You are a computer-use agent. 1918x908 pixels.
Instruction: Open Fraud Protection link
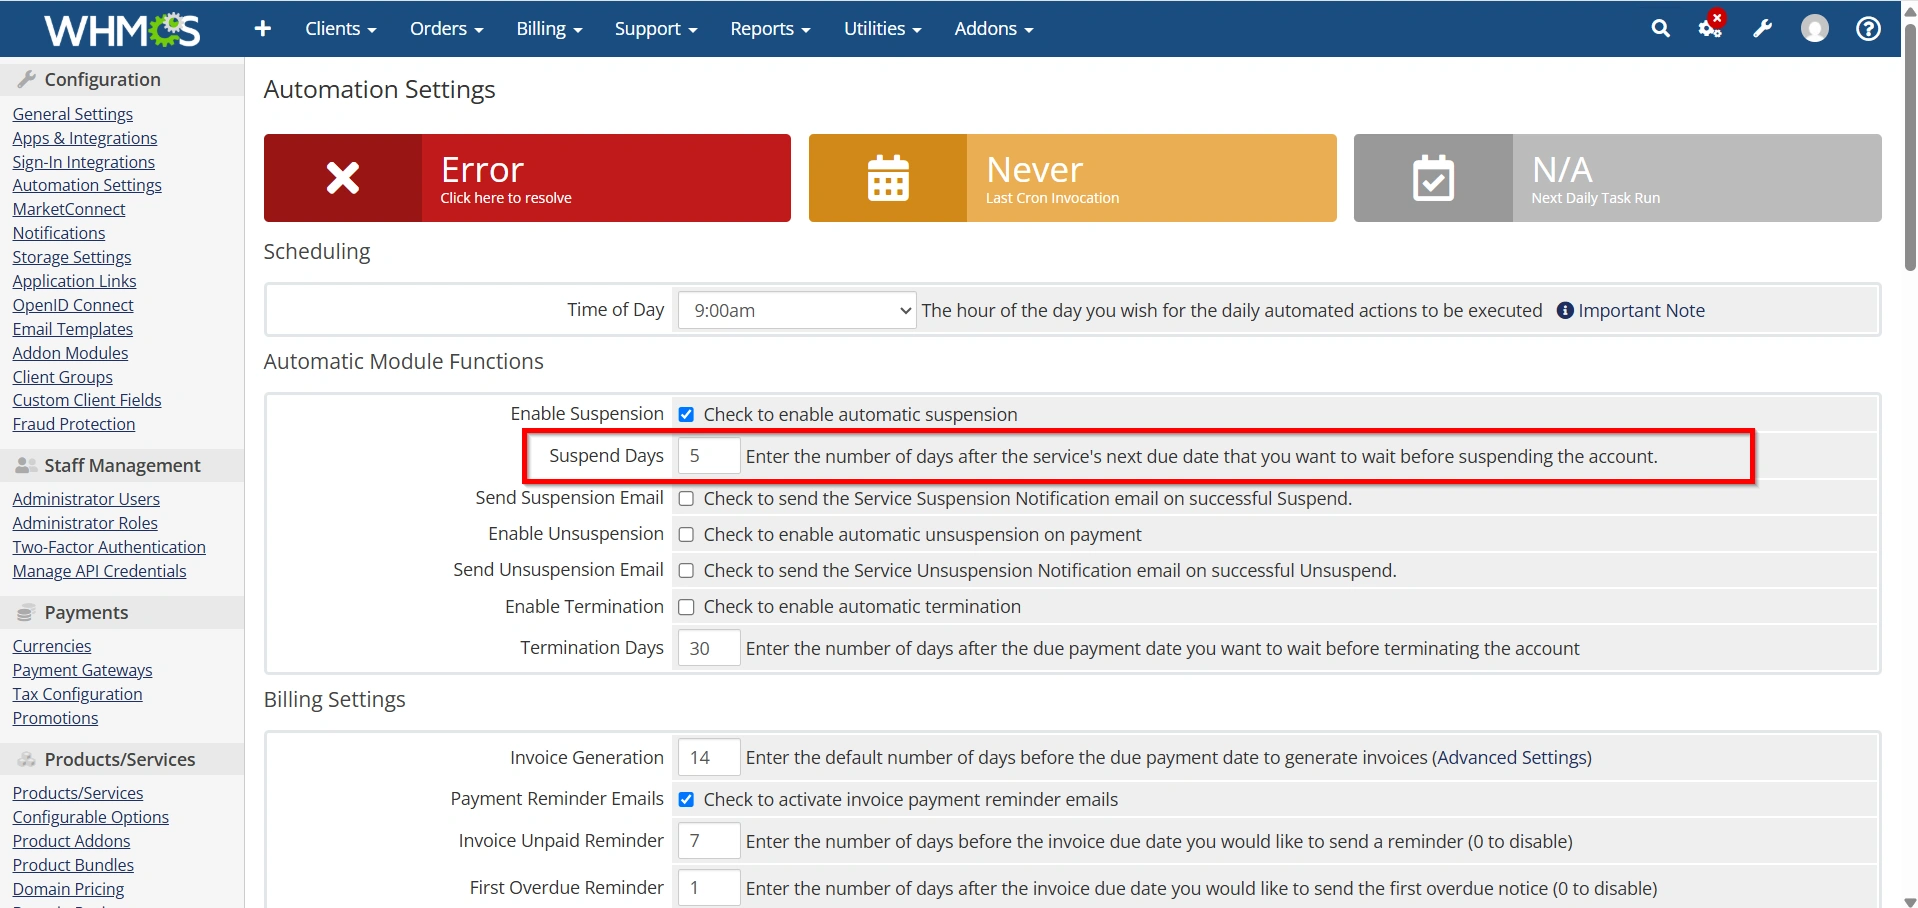pos(74,424)
